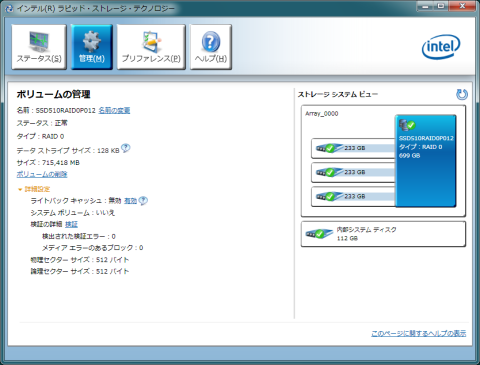Viewport: 480px width, 365px height.
Task: Click the Array_0000 label
Action: point(322,114)
